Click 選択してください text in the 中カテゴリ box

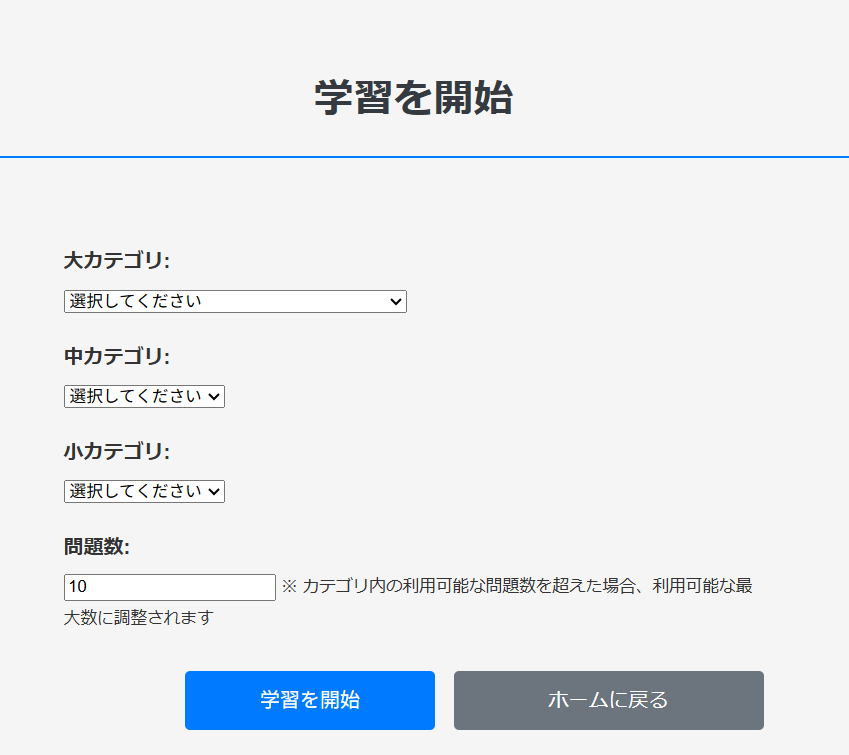pyautogui.click(x=135, y=396)
